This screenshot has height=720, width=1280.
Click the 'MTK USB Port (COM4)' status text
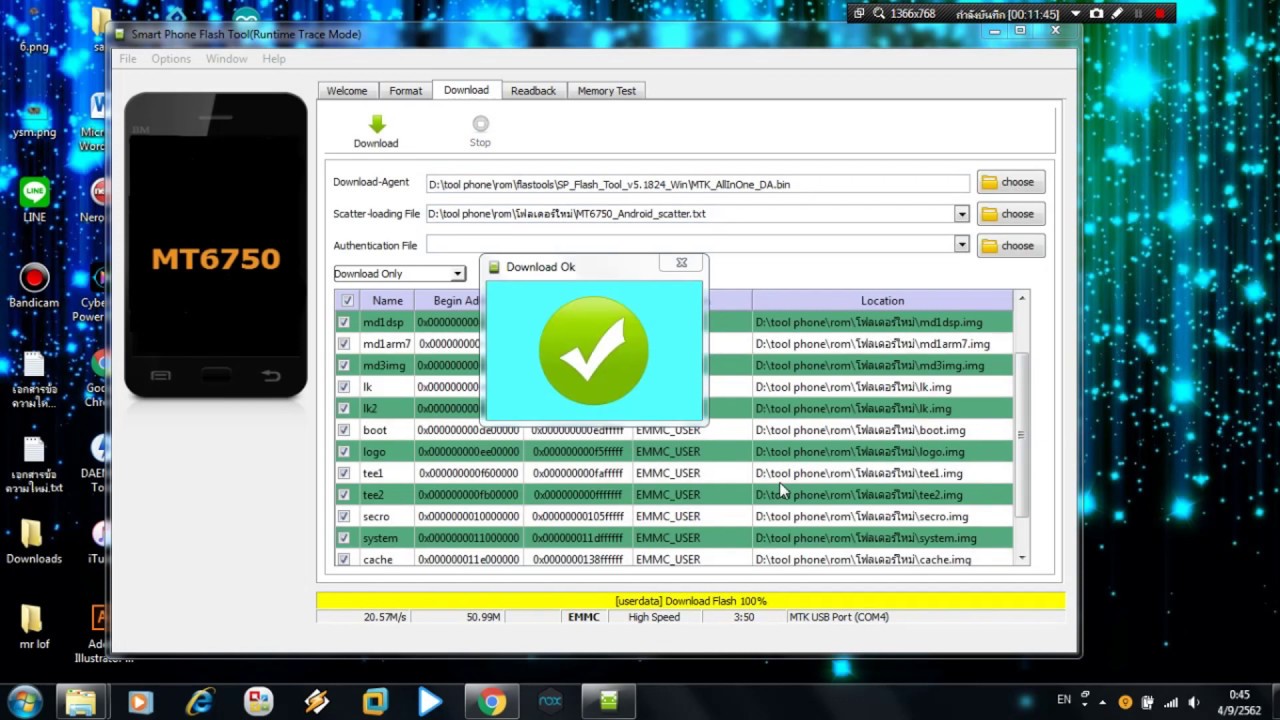pyautogui.click(x=839, y=617)
